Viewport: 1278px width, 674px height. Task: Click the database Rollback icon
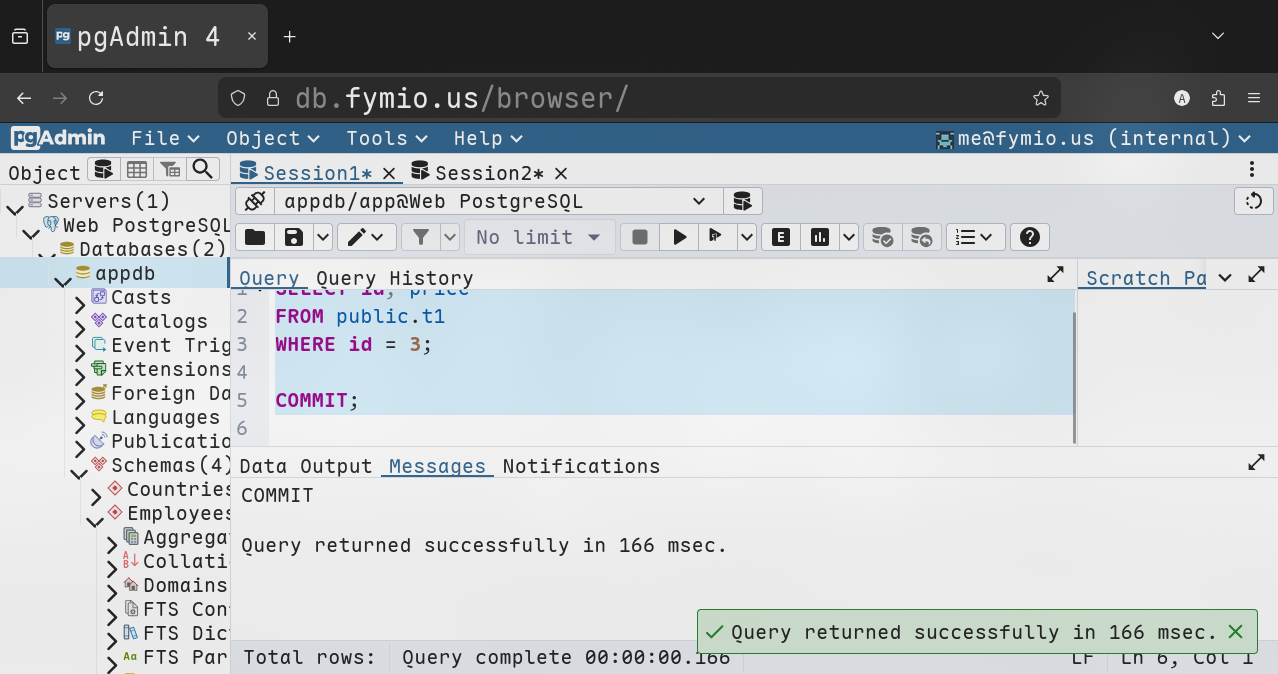921,237
